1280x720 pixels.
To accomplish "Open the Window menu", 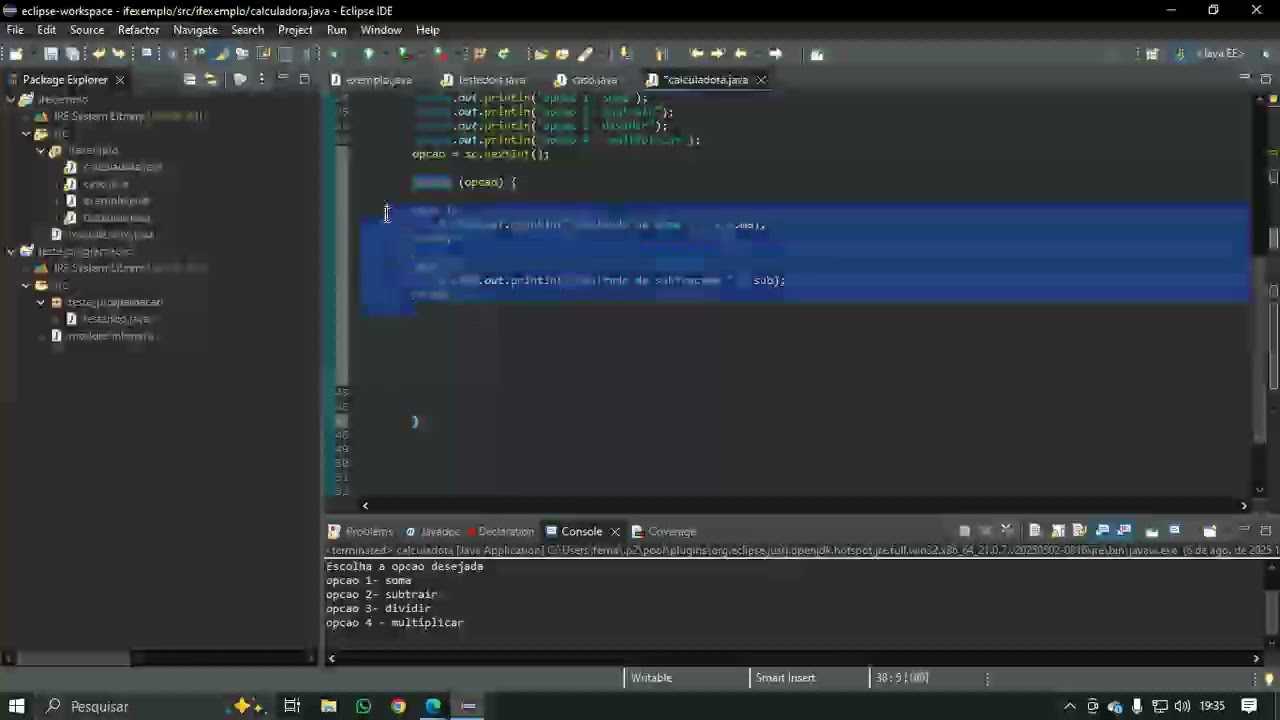I will click(x=381, y=30).
